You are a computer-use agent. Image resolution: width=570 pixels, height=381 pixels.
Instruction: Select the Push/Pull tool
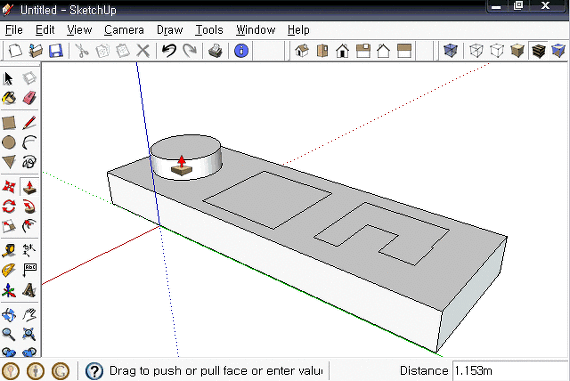tap(29, 187)
